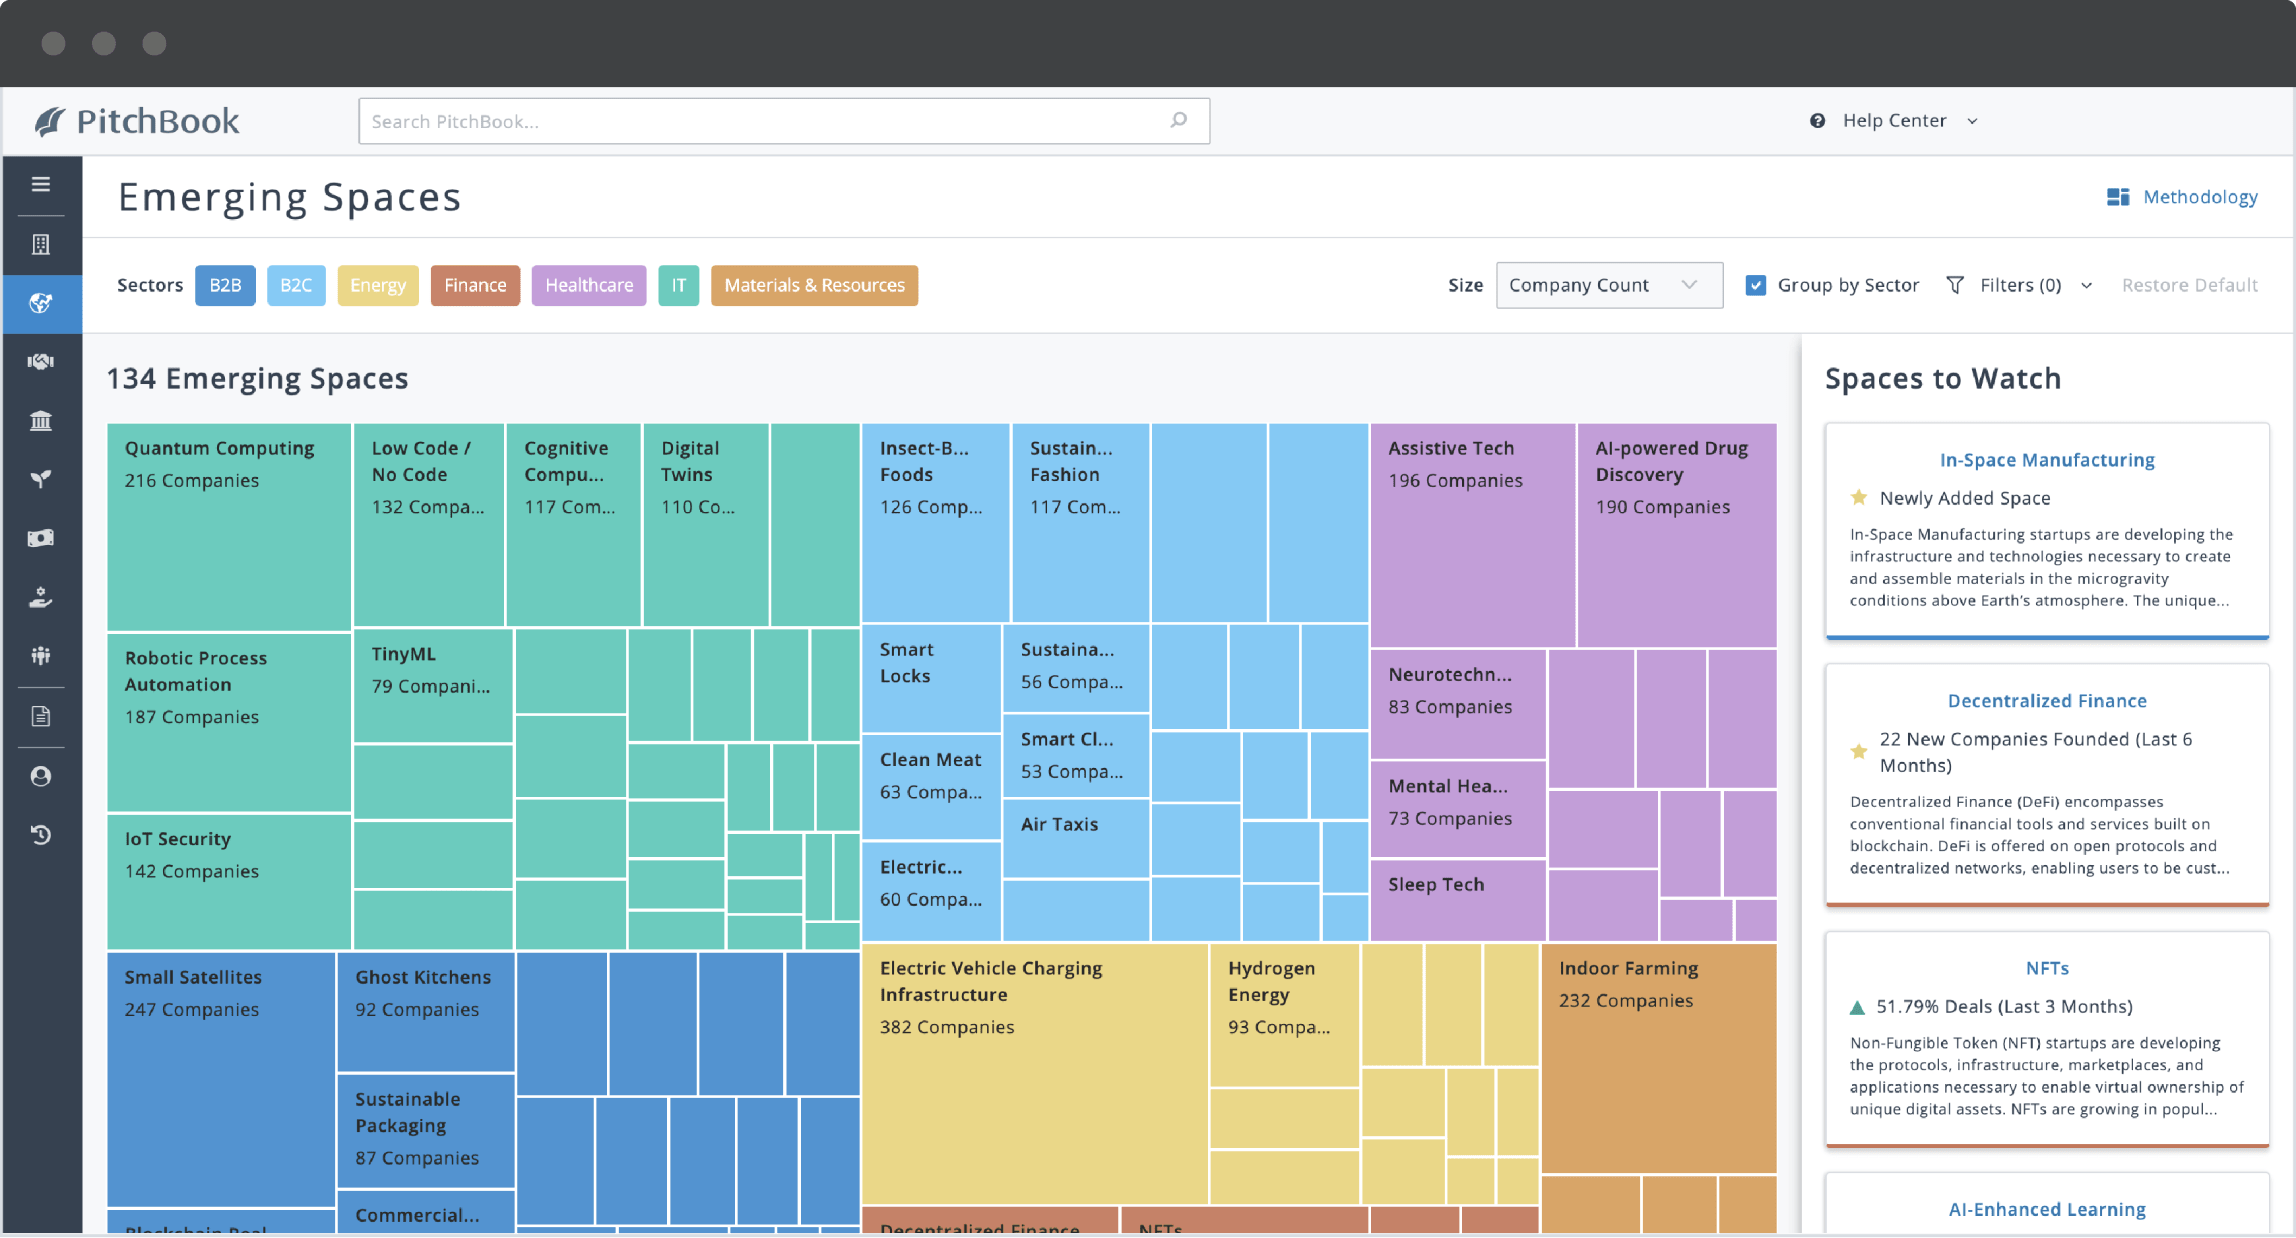Image resolution: width=2296 pixels, height=1238 pixels.
Task: Open the Company Count size dropdown
Action: 1609,285
